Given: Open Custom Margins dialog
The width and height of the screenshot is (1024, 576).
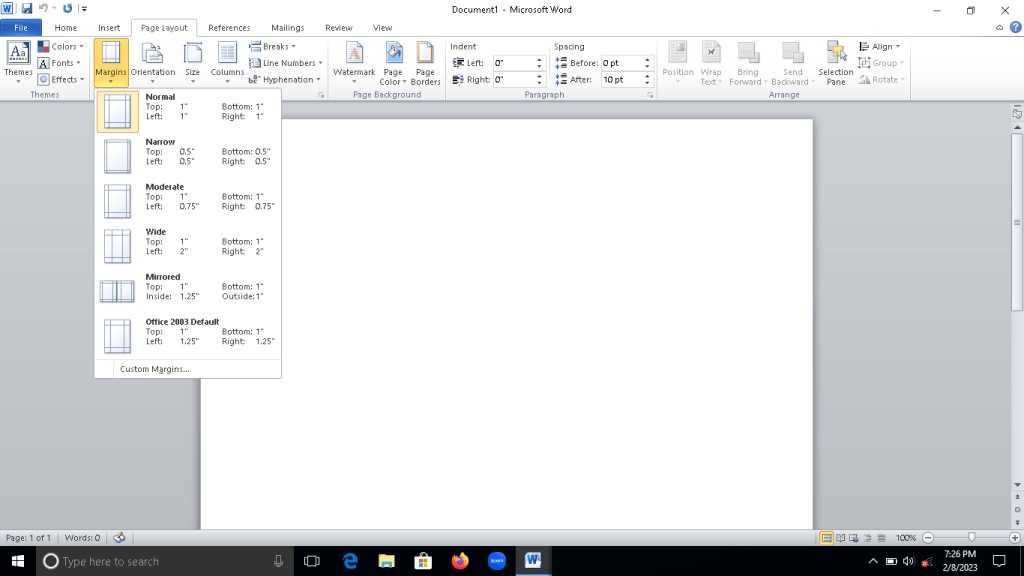Looking at the screenshot, I should pyautogui.click(x=188, y=369).
